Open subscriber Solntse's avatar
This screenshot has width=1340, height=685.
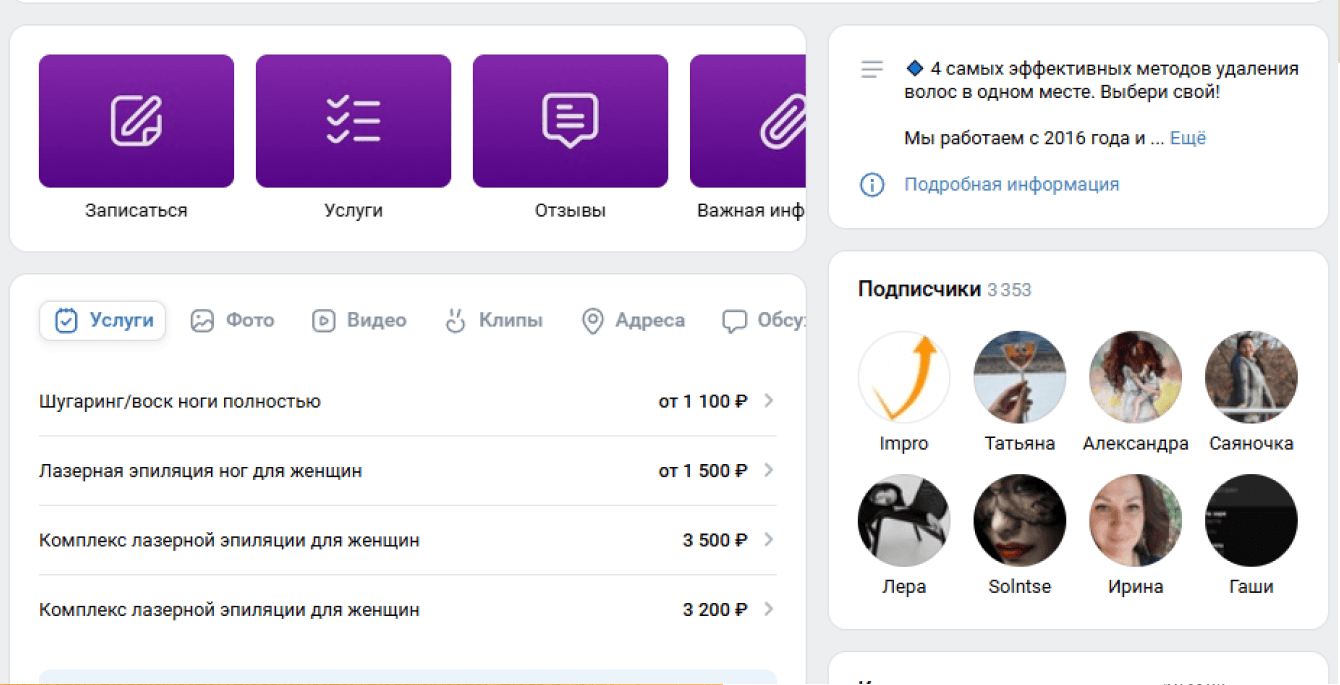pyautogui.click(x=1020, y=521)
